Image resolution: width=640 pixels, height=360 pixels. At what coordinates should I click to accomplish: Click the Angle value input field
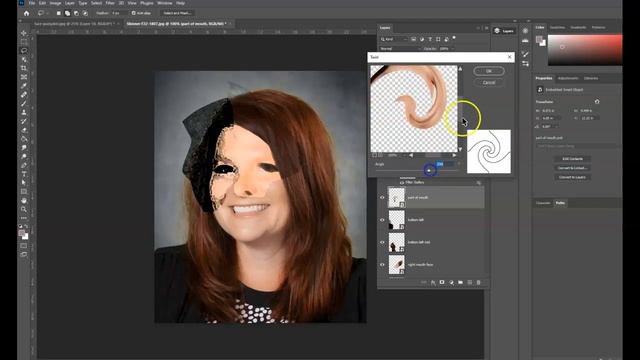pos(444,164)
